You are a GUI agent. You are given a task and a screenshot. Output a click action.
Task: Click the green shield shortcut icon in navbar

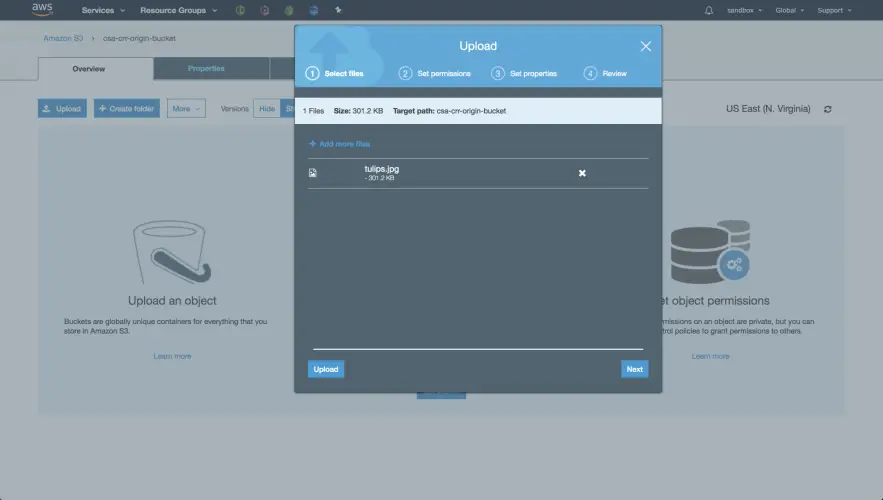coord(240,10)
